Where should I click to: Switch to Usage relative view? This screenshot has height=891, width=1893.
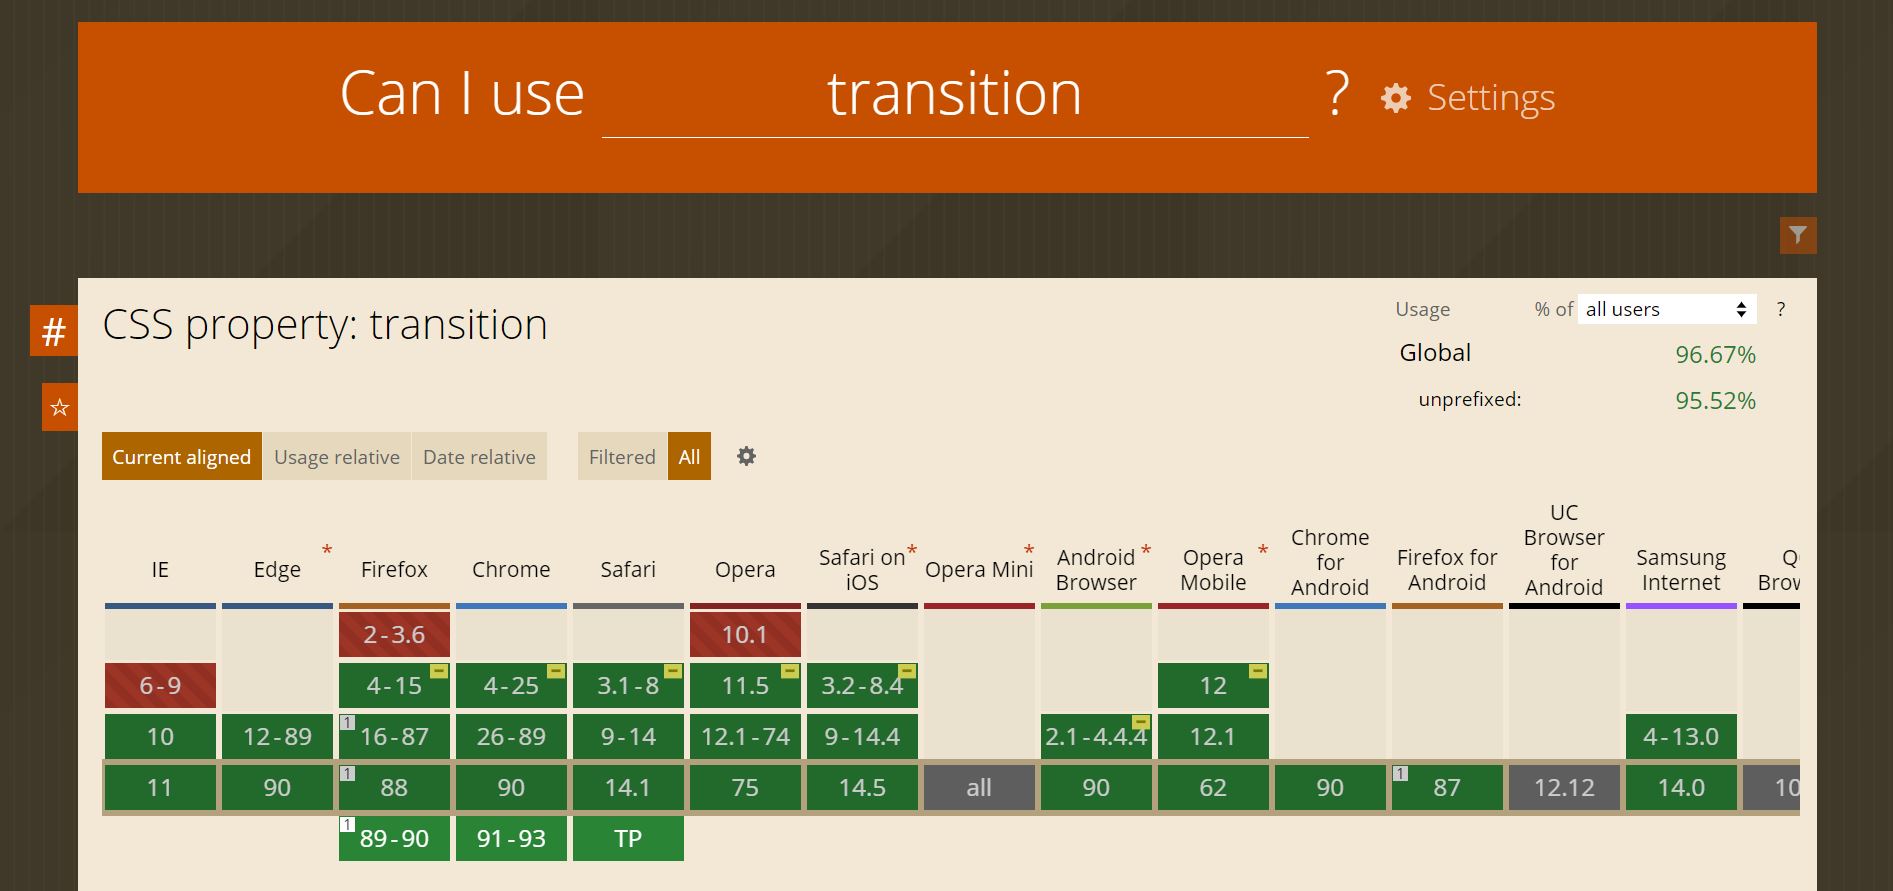point(337,456)
